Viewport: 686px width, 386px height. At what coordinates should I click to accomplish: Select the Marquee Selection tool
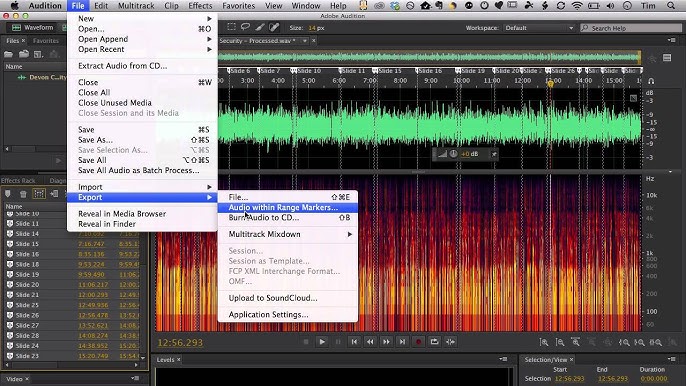pyautogui.click(x=231, y=27)
